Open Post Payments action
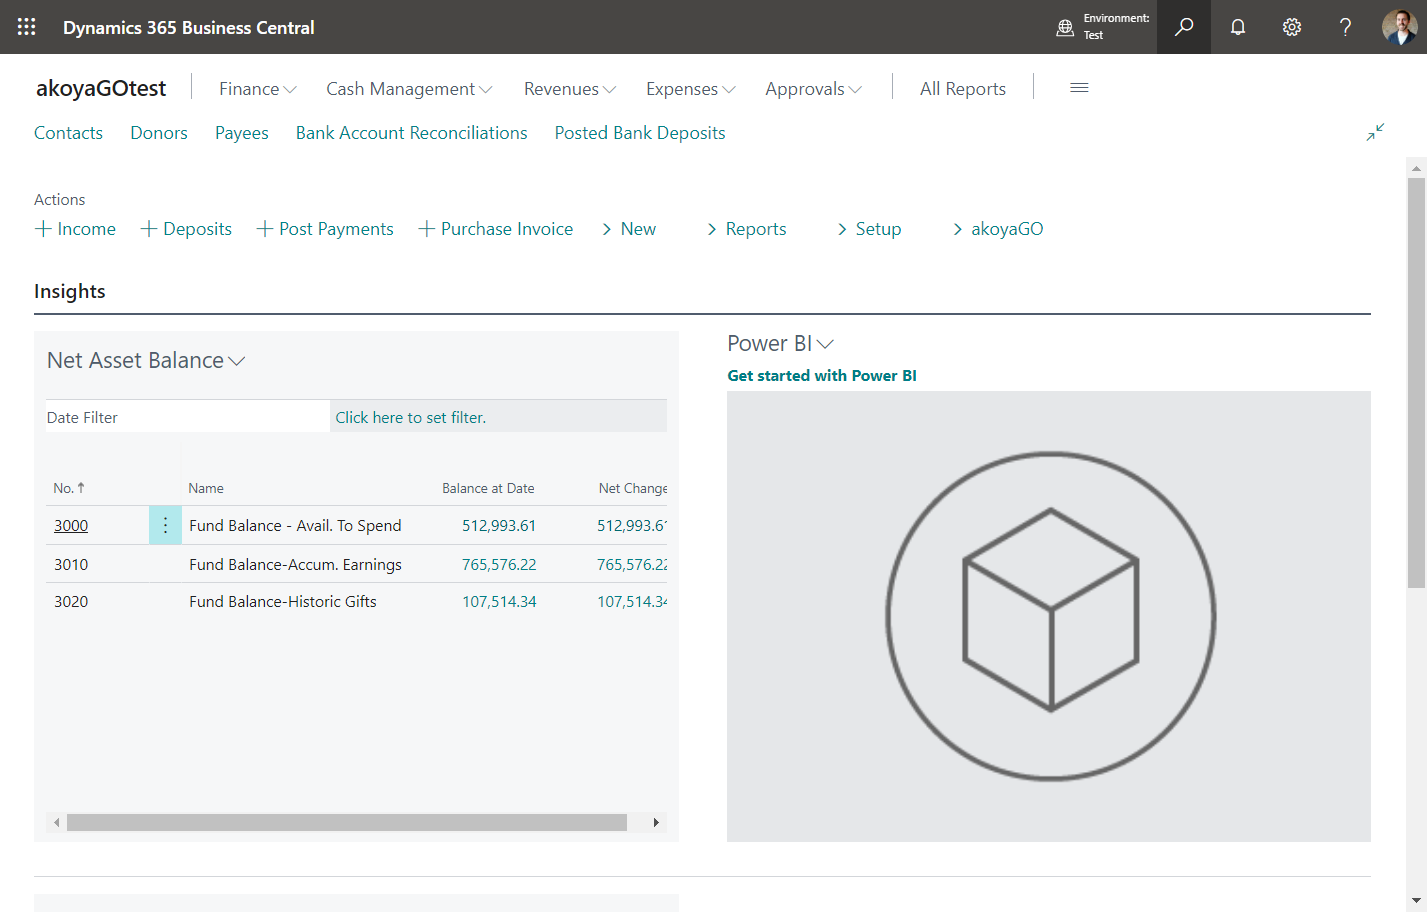 pyautogui.click(x=325, y=229)
